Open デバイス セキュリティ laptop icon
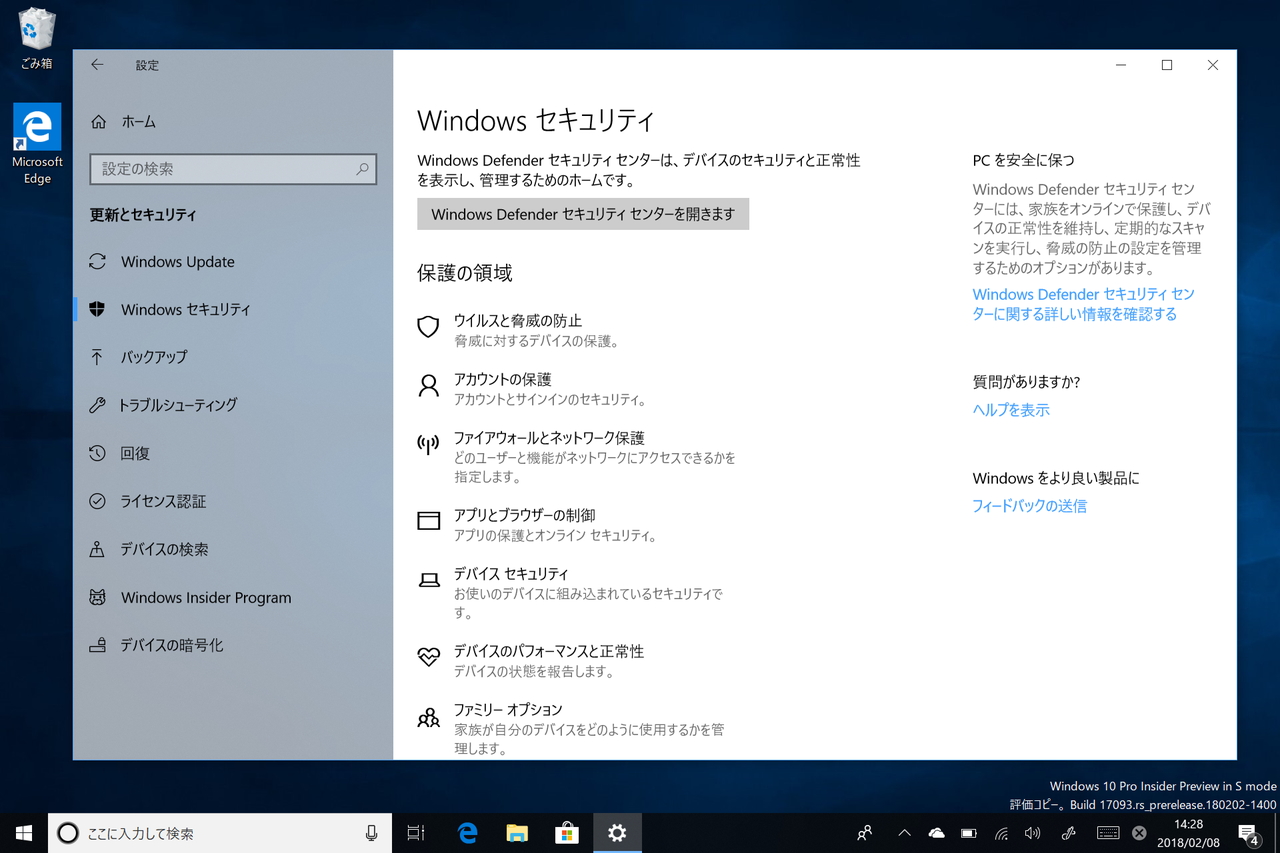The image size is (1280, 853). pyautogui.click(x=428, y=580)
